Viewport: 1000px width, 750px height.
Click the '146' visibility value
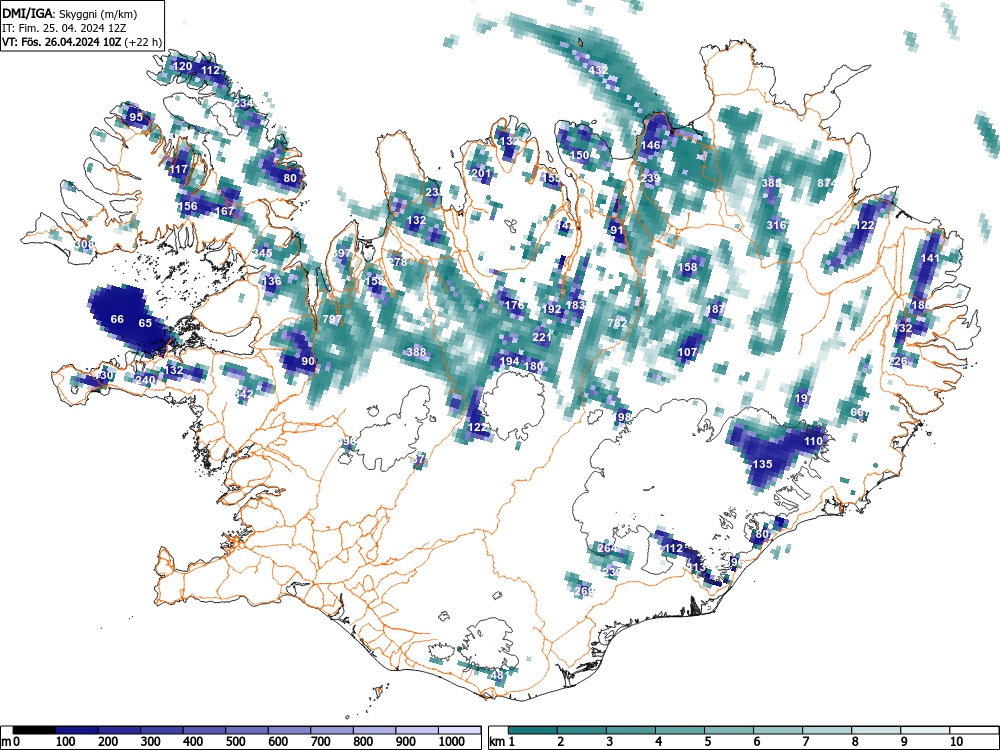[651, 145]
